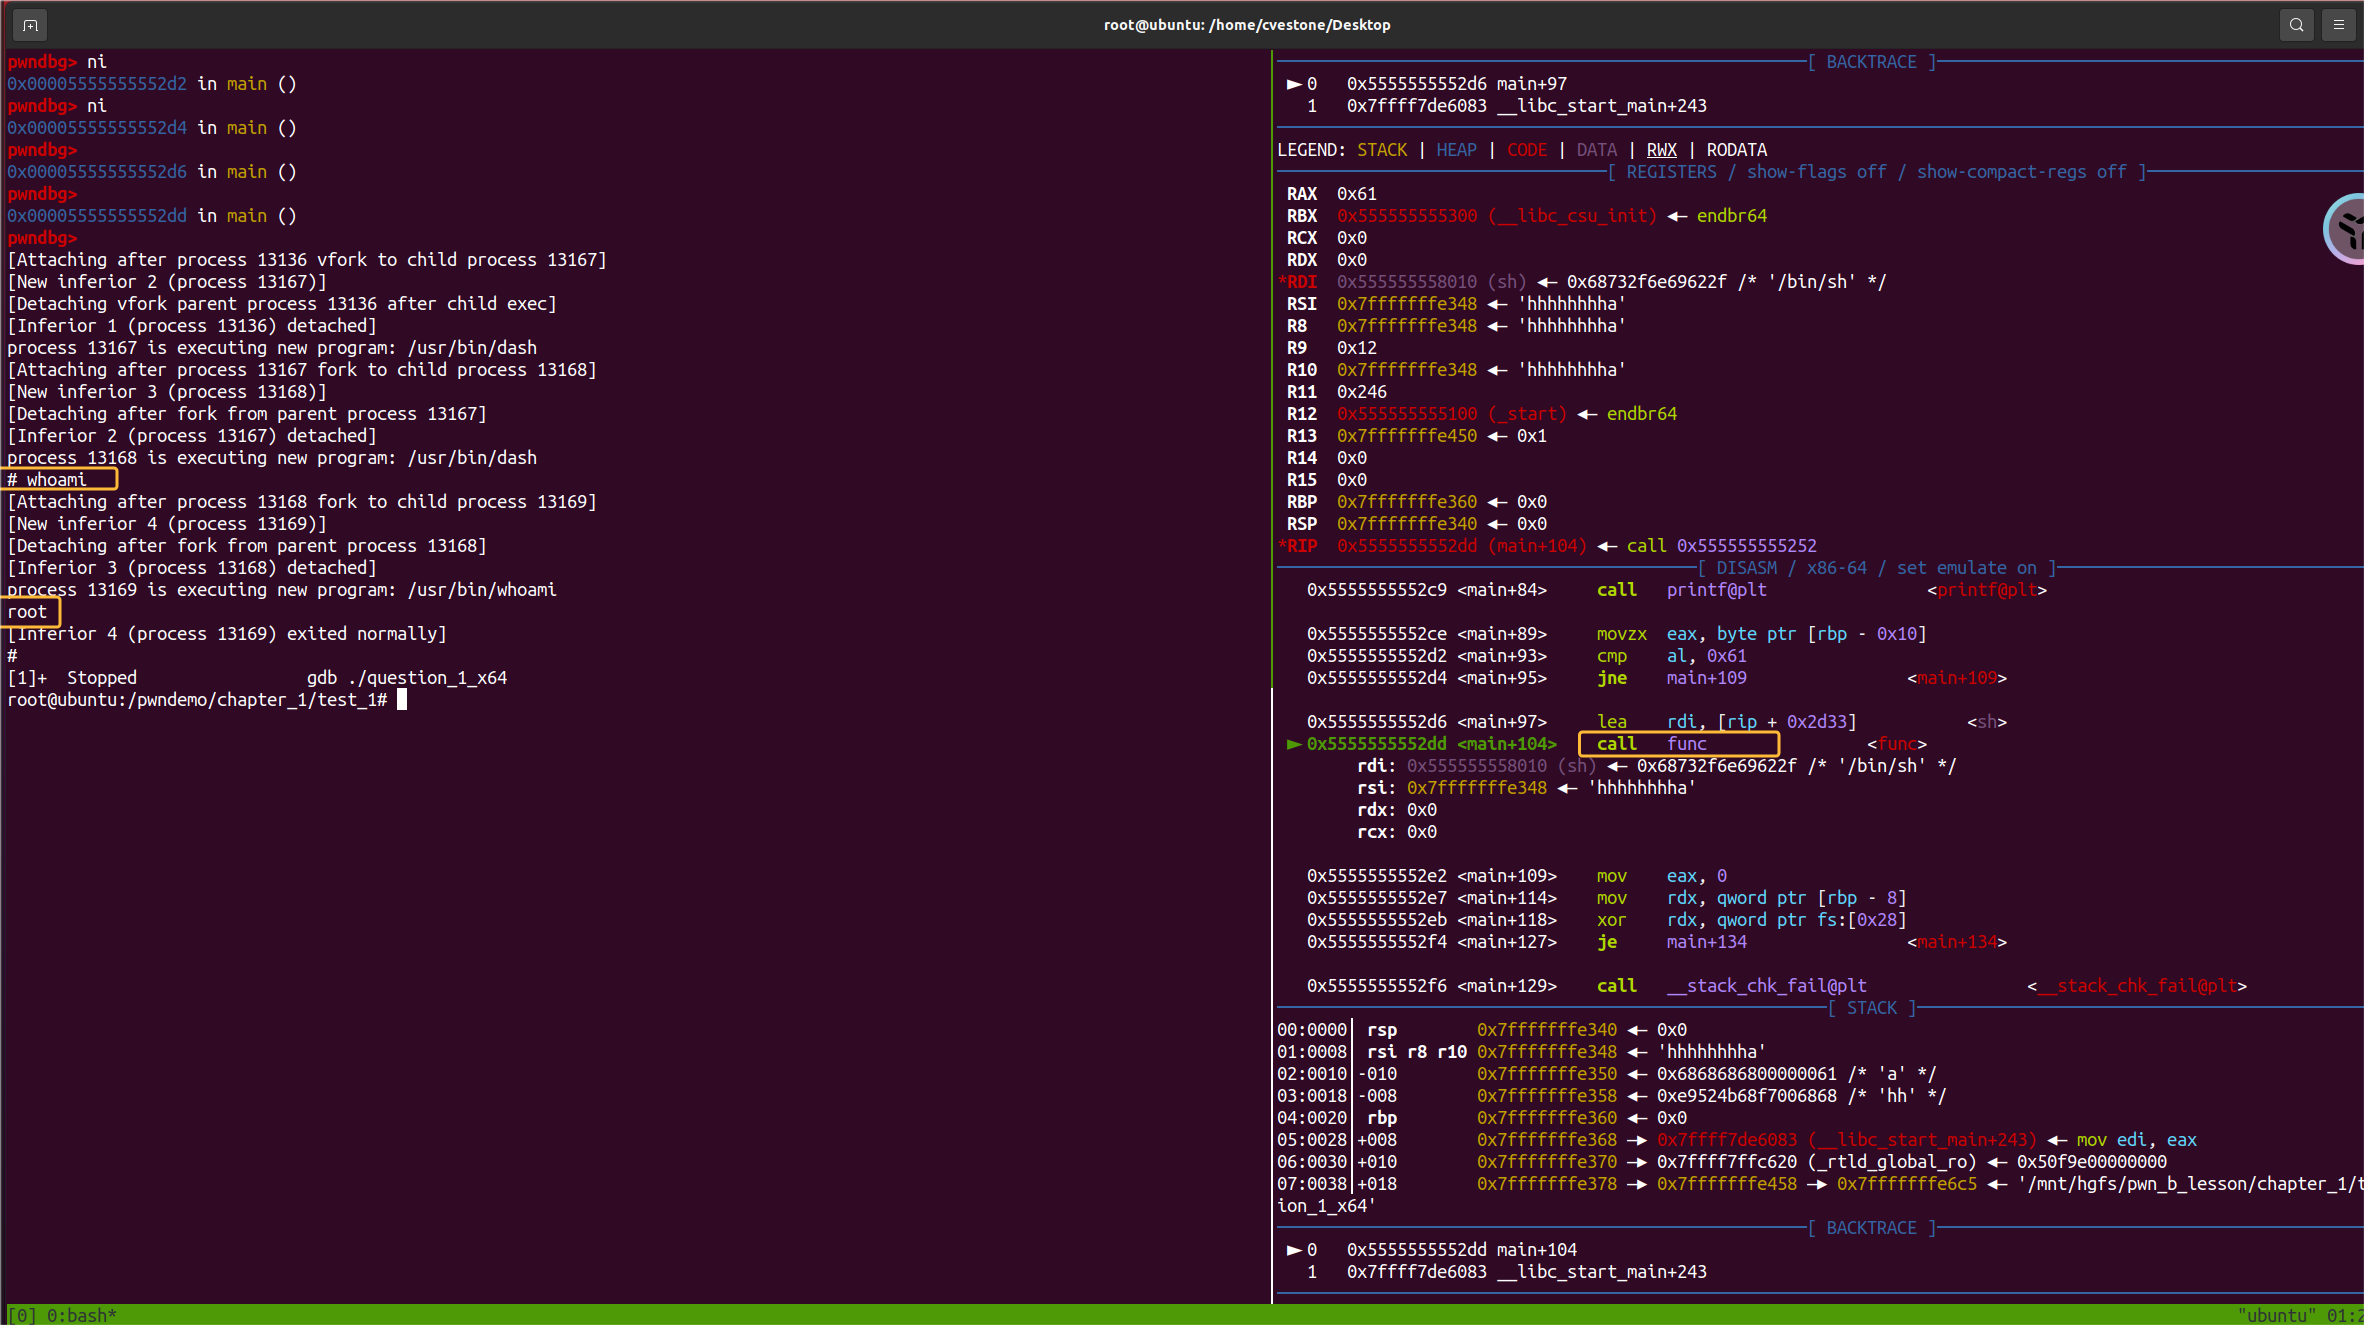Open the hamburger menu icon
This screenshot has height=1325, width=2364.
2339,25
